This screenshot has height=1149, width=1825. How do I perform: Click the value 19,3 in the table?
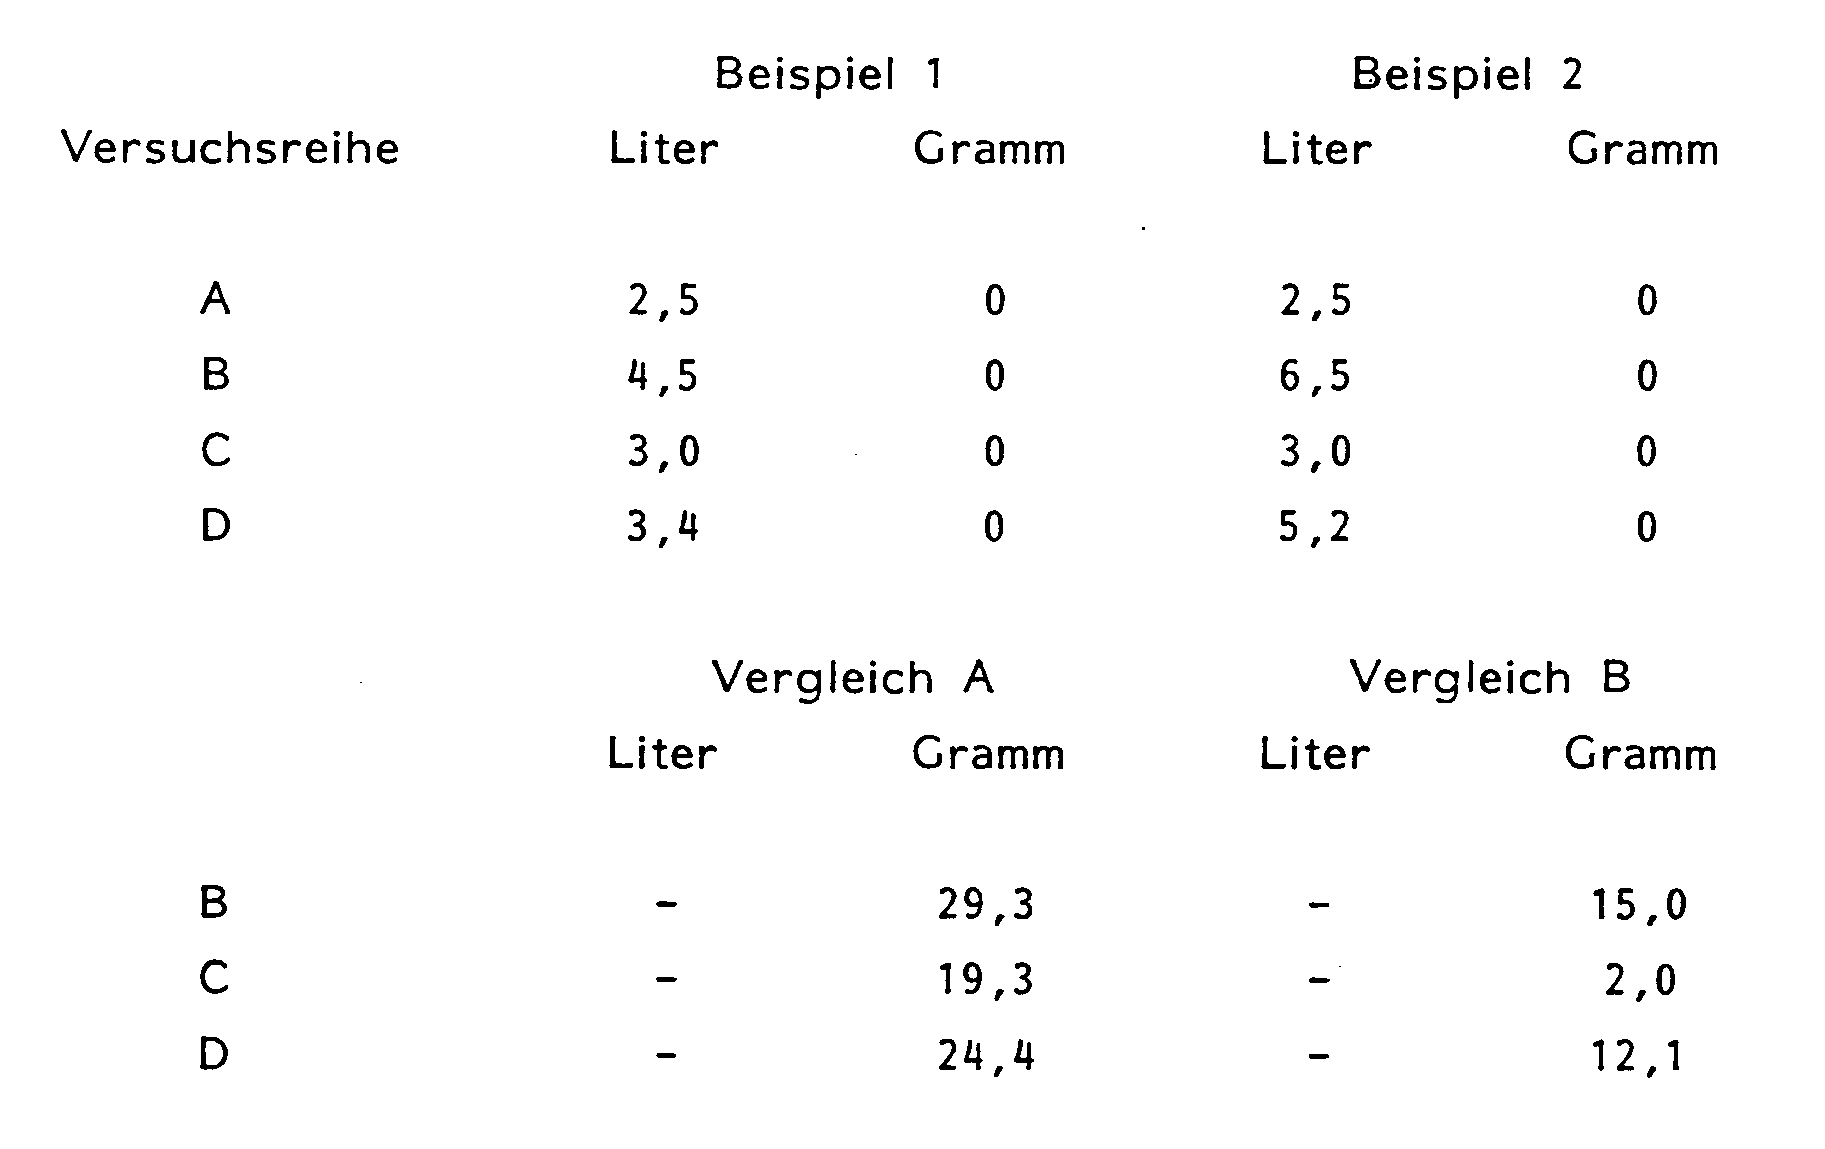(986, 980)
